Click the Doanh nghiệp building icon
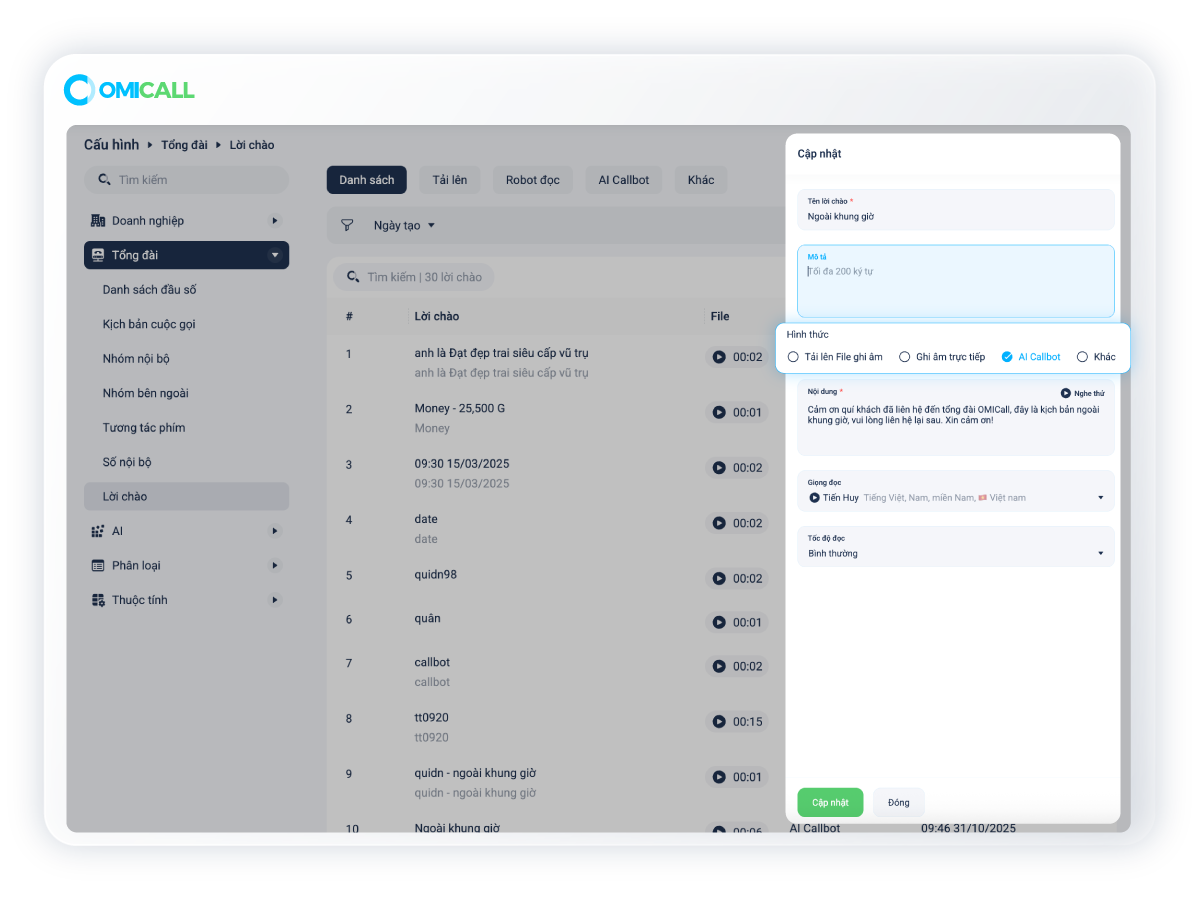This screenshot has height=900, width=1200. (x=98, y=220)
